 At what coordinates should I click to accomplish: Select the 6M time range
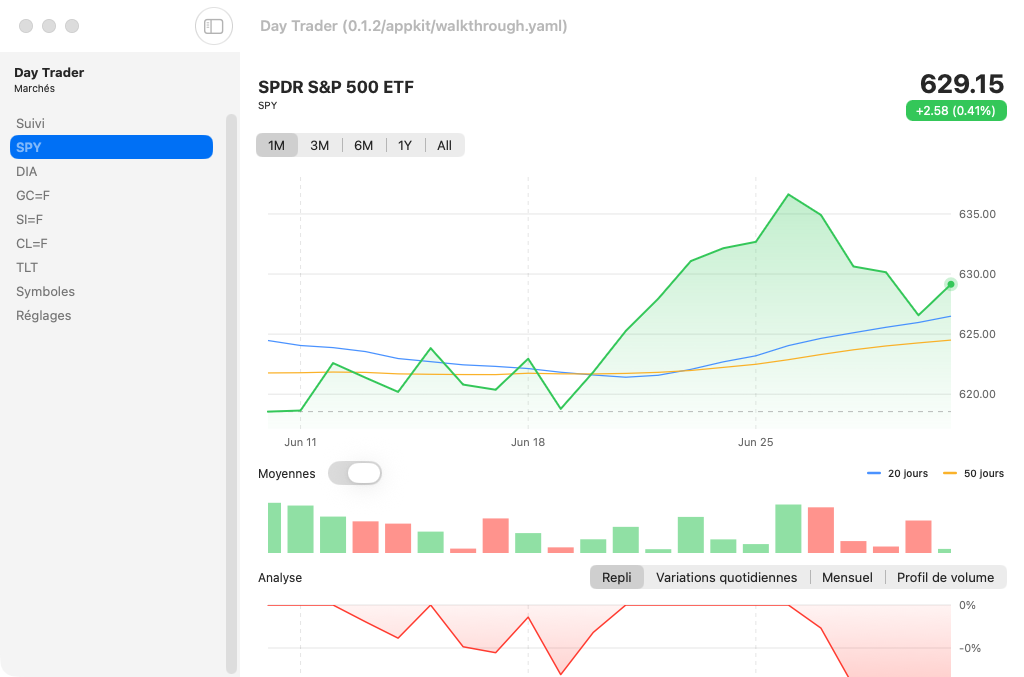[364, 146]
